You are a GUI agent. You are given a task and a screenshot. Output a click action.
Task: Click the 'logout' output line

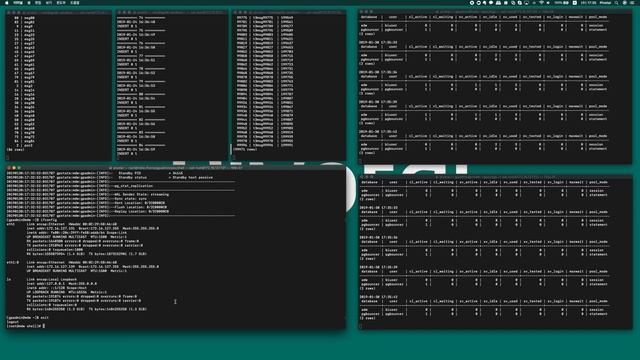13,322
